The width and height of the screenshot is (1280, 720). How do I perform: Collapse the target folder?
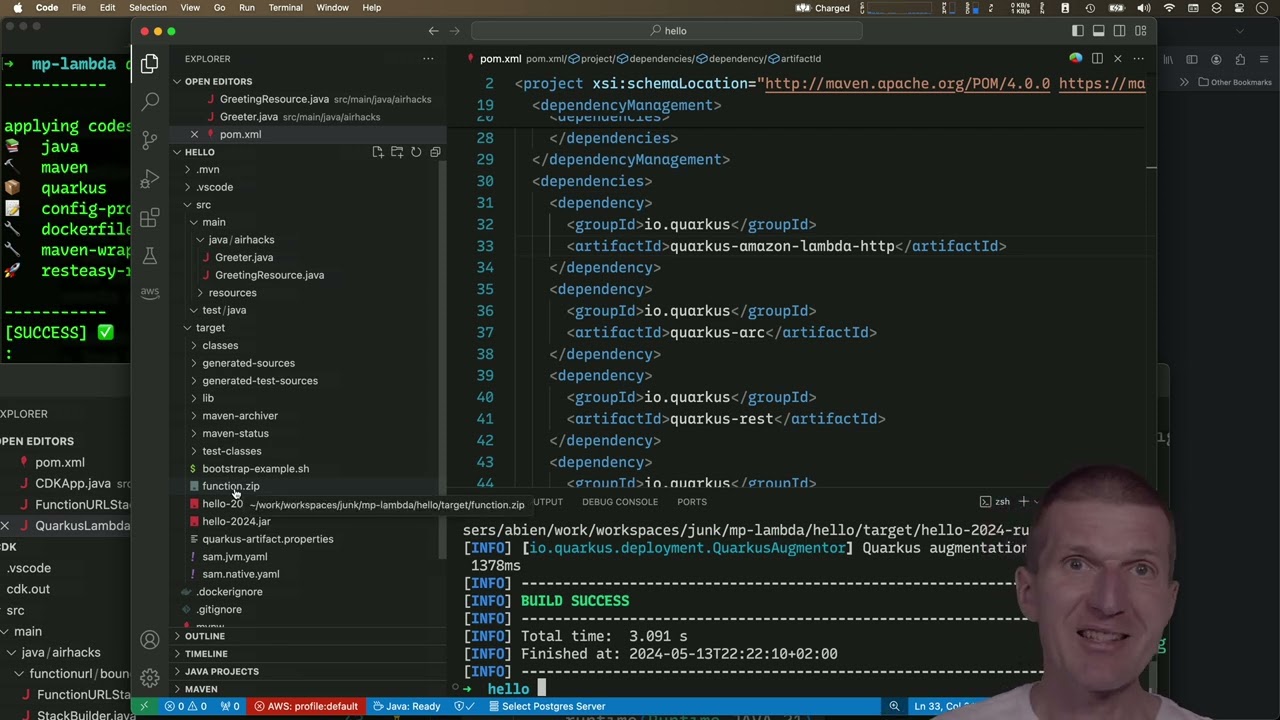pos(210,328)
